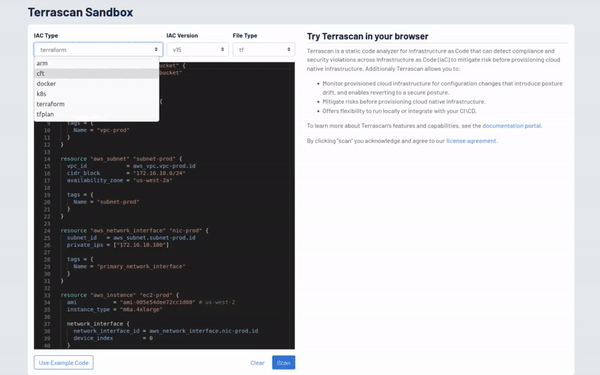Screen dimensions: 600x375
Task: Open the license agreement link
Action: pyautogui.click(x=471, y=141)
